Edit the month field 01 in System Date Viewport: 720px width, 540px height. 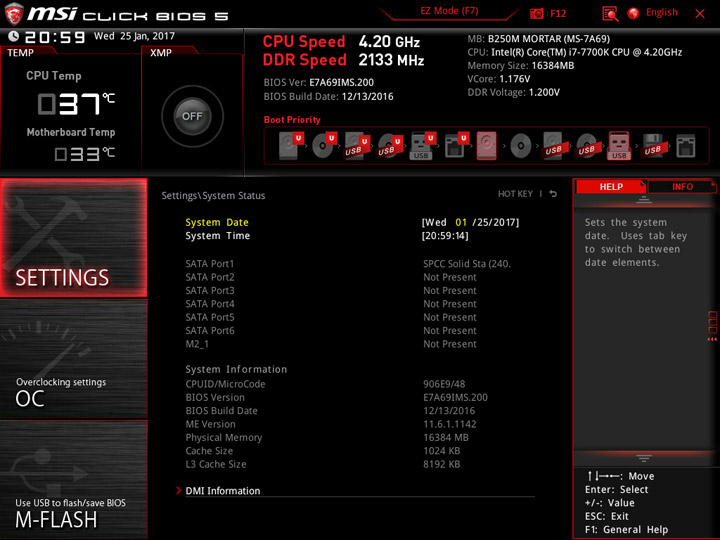click(461, 222)
